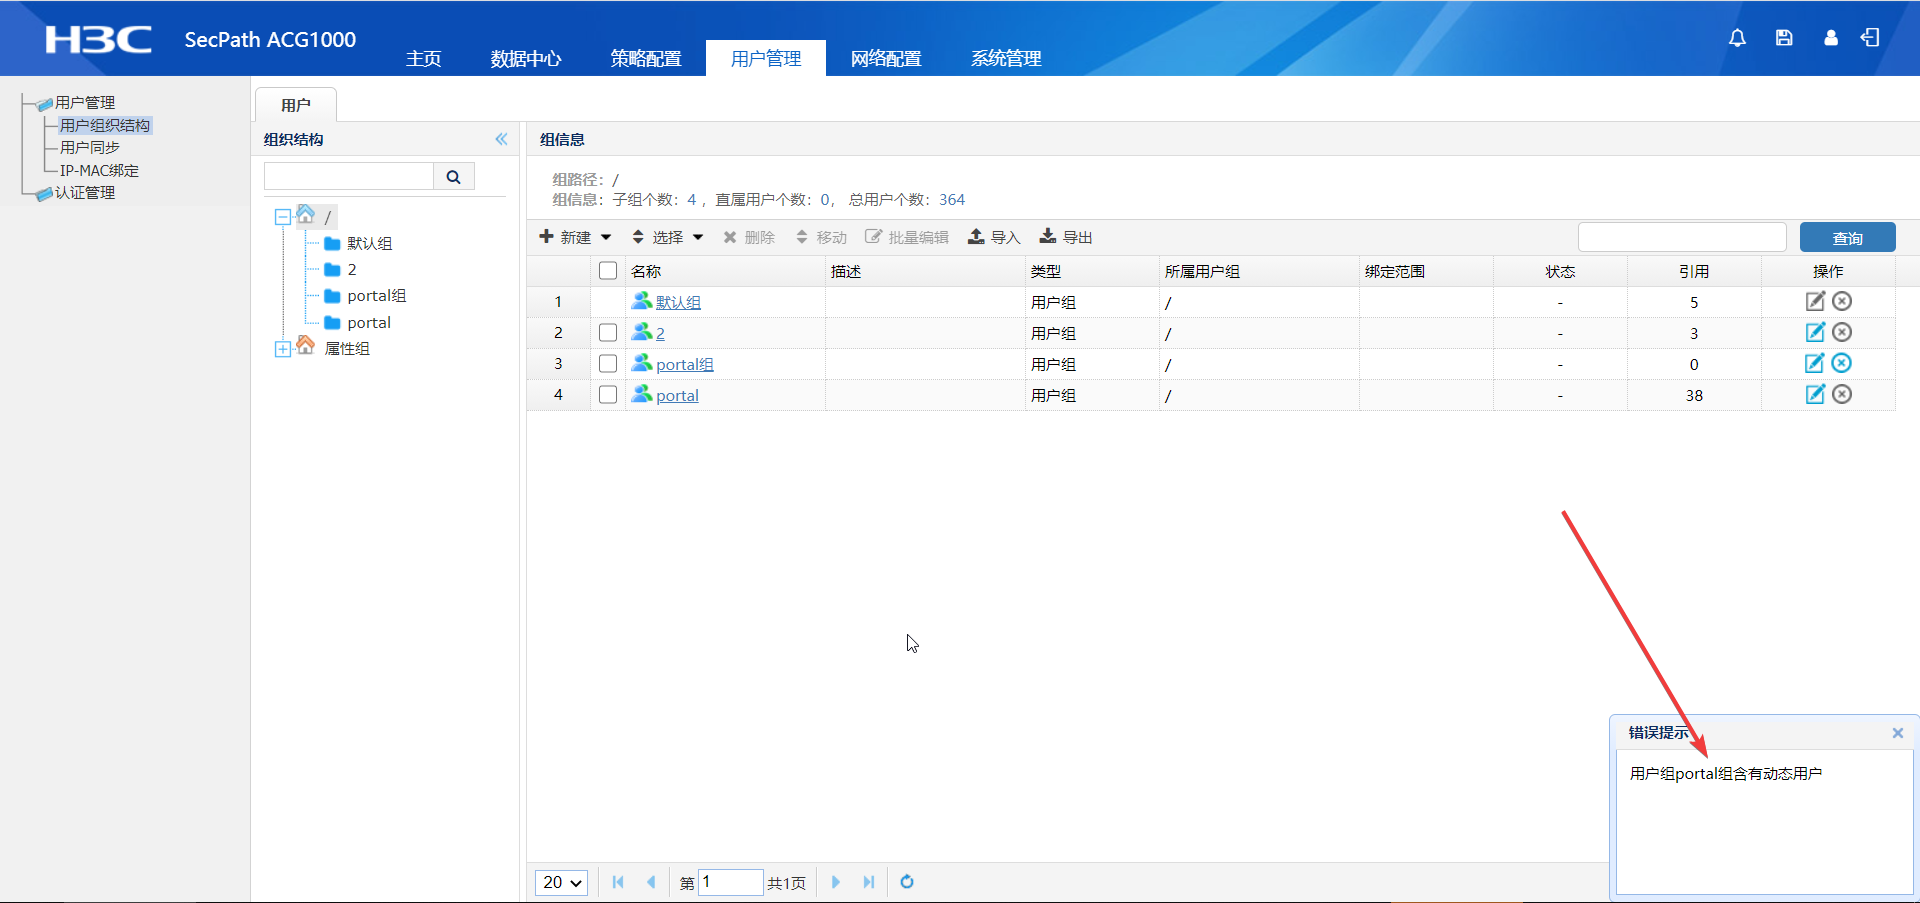Viewport: 1920px width, 903px height.
Task: Click the save configuration disk icon
Action: [x=1784, y=38]
